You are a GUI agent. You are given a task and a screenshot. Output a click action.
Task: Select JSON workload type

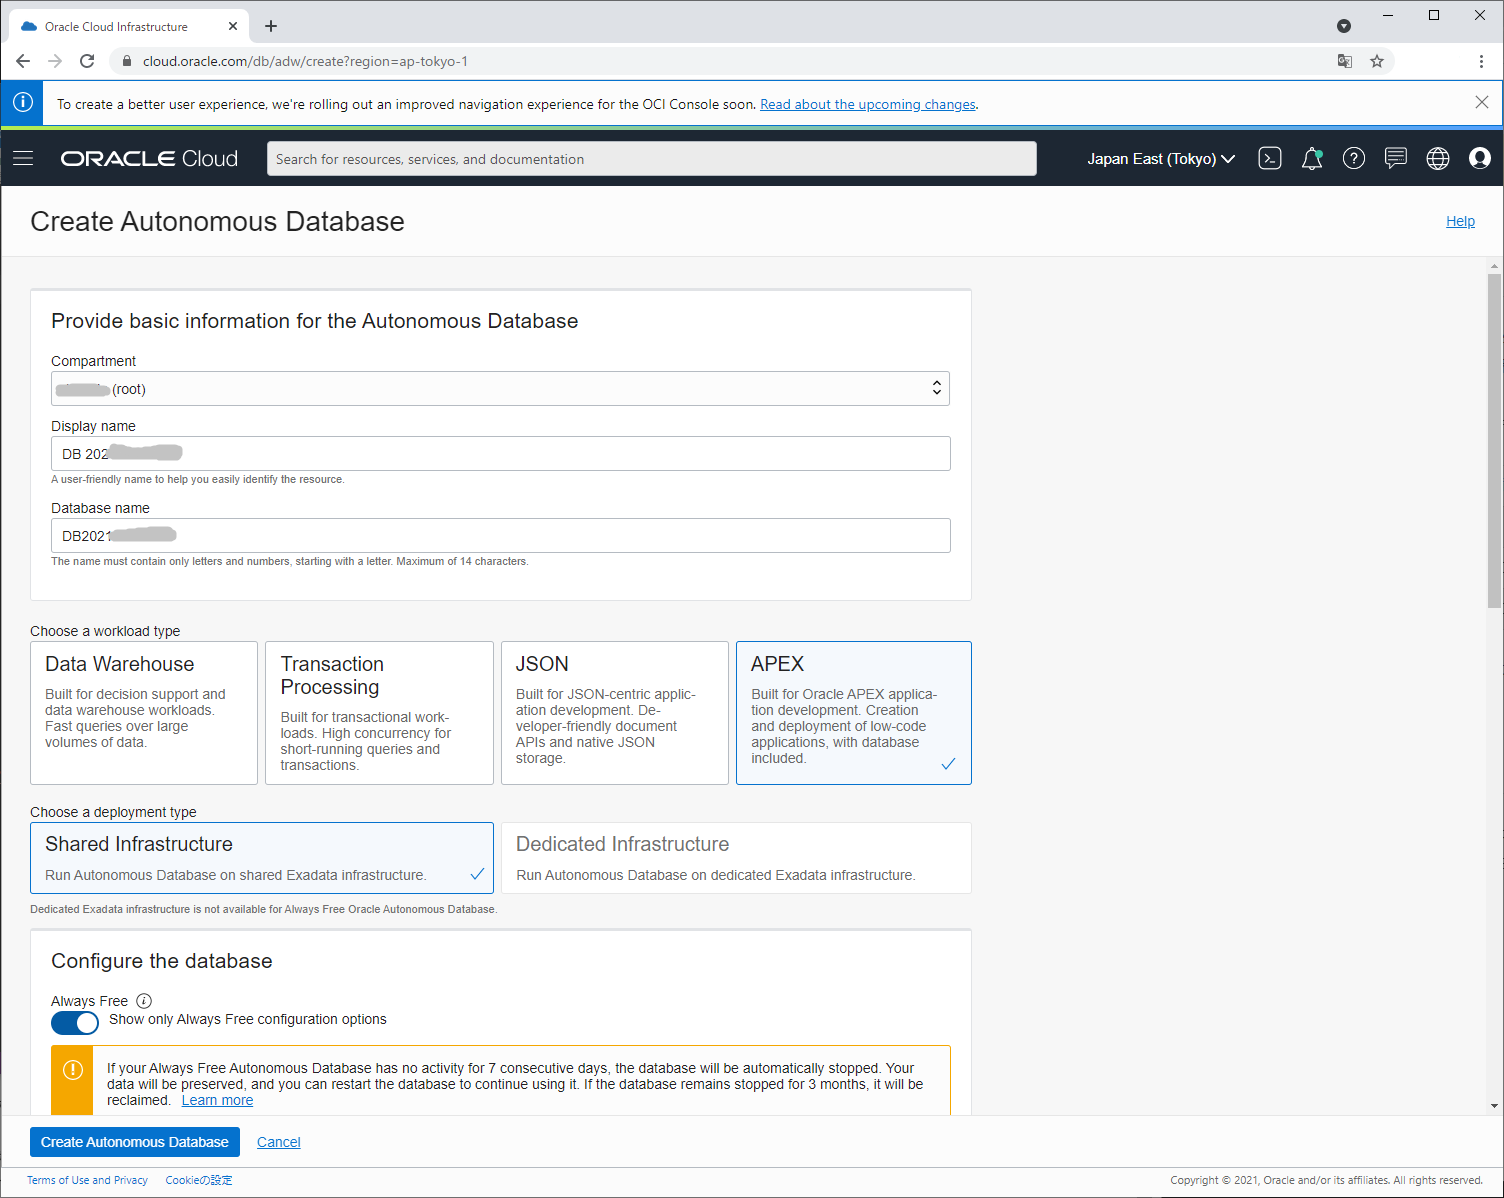pos(615,713)
